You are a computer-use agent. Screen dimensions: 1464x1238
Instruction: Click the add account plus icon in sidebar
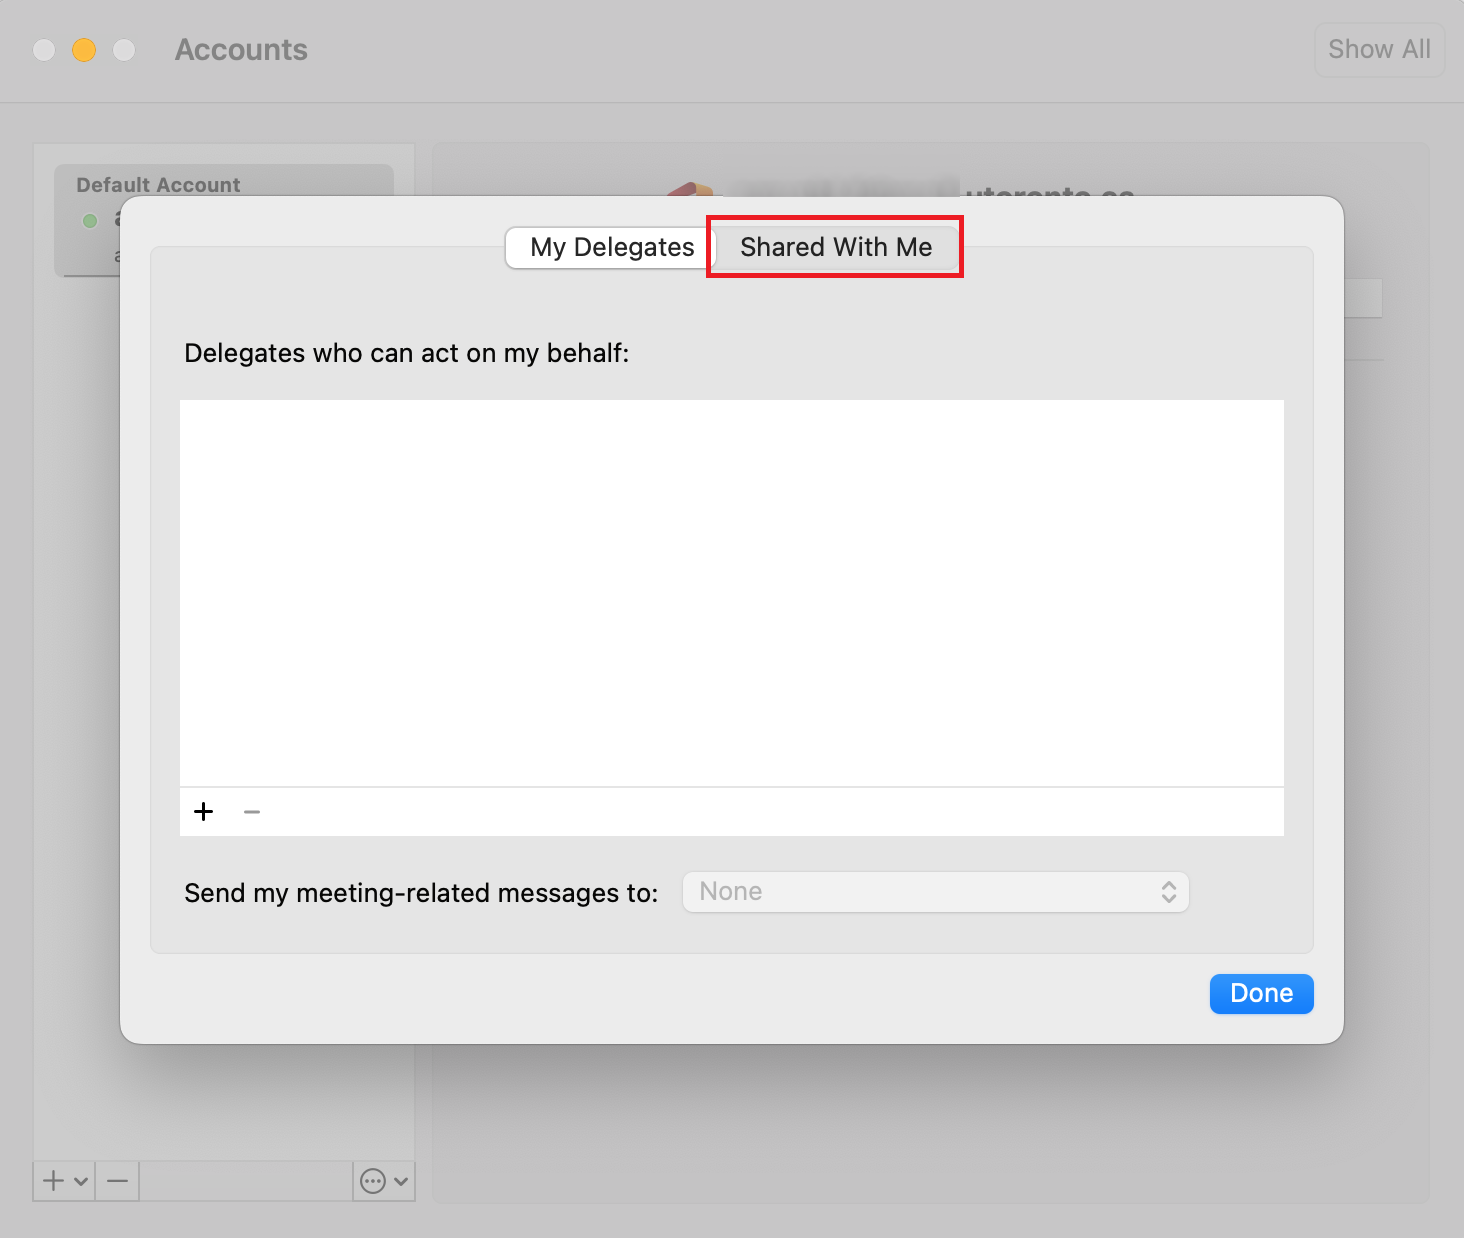tap(54, 1181)
